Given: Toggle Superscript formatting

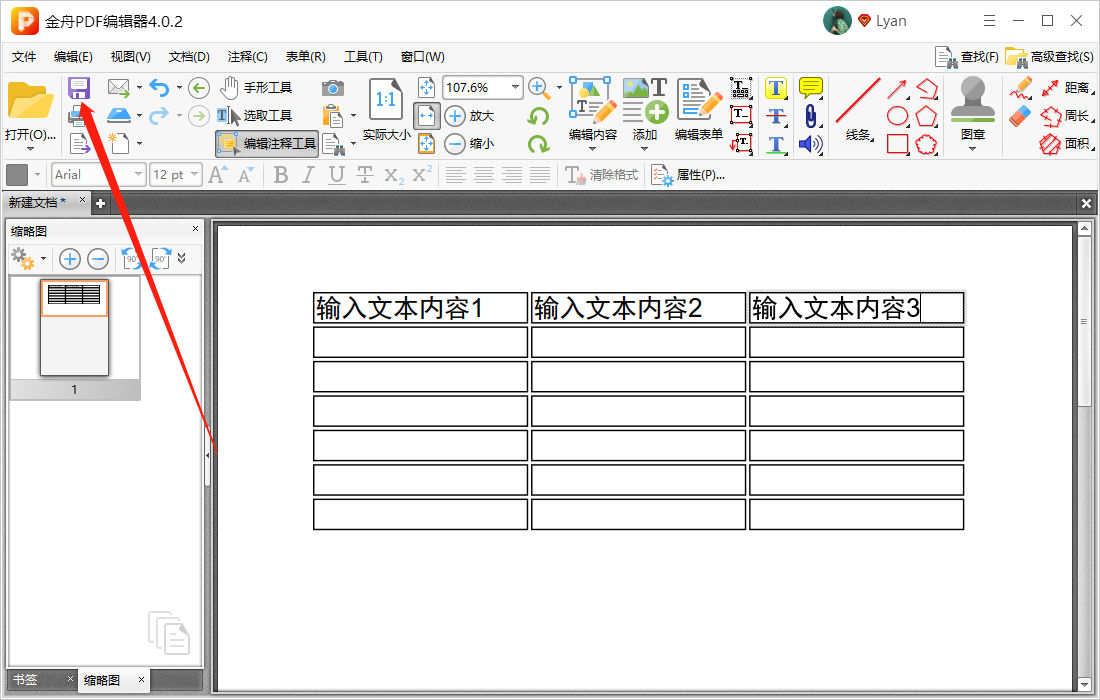Looking at the screenshot, I should 422,174.
